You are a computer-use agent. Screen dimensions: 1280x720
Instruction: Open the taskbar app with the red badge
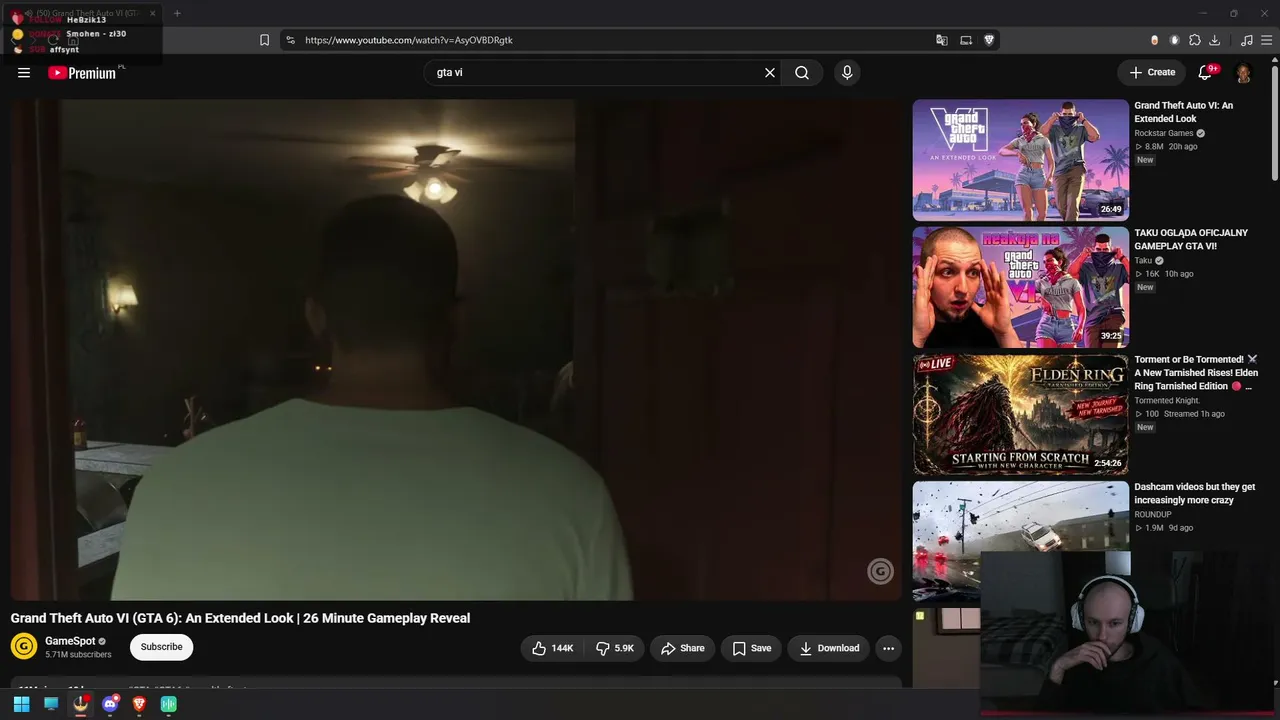[x=81, y=704]
